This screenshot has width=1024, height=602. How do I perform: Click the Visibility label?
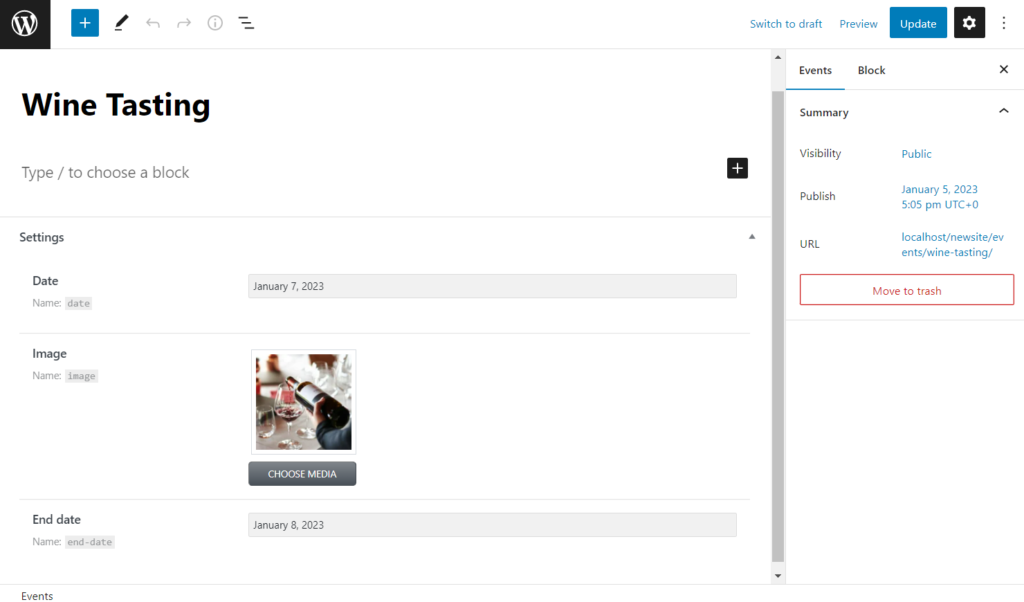click(820, 153)
